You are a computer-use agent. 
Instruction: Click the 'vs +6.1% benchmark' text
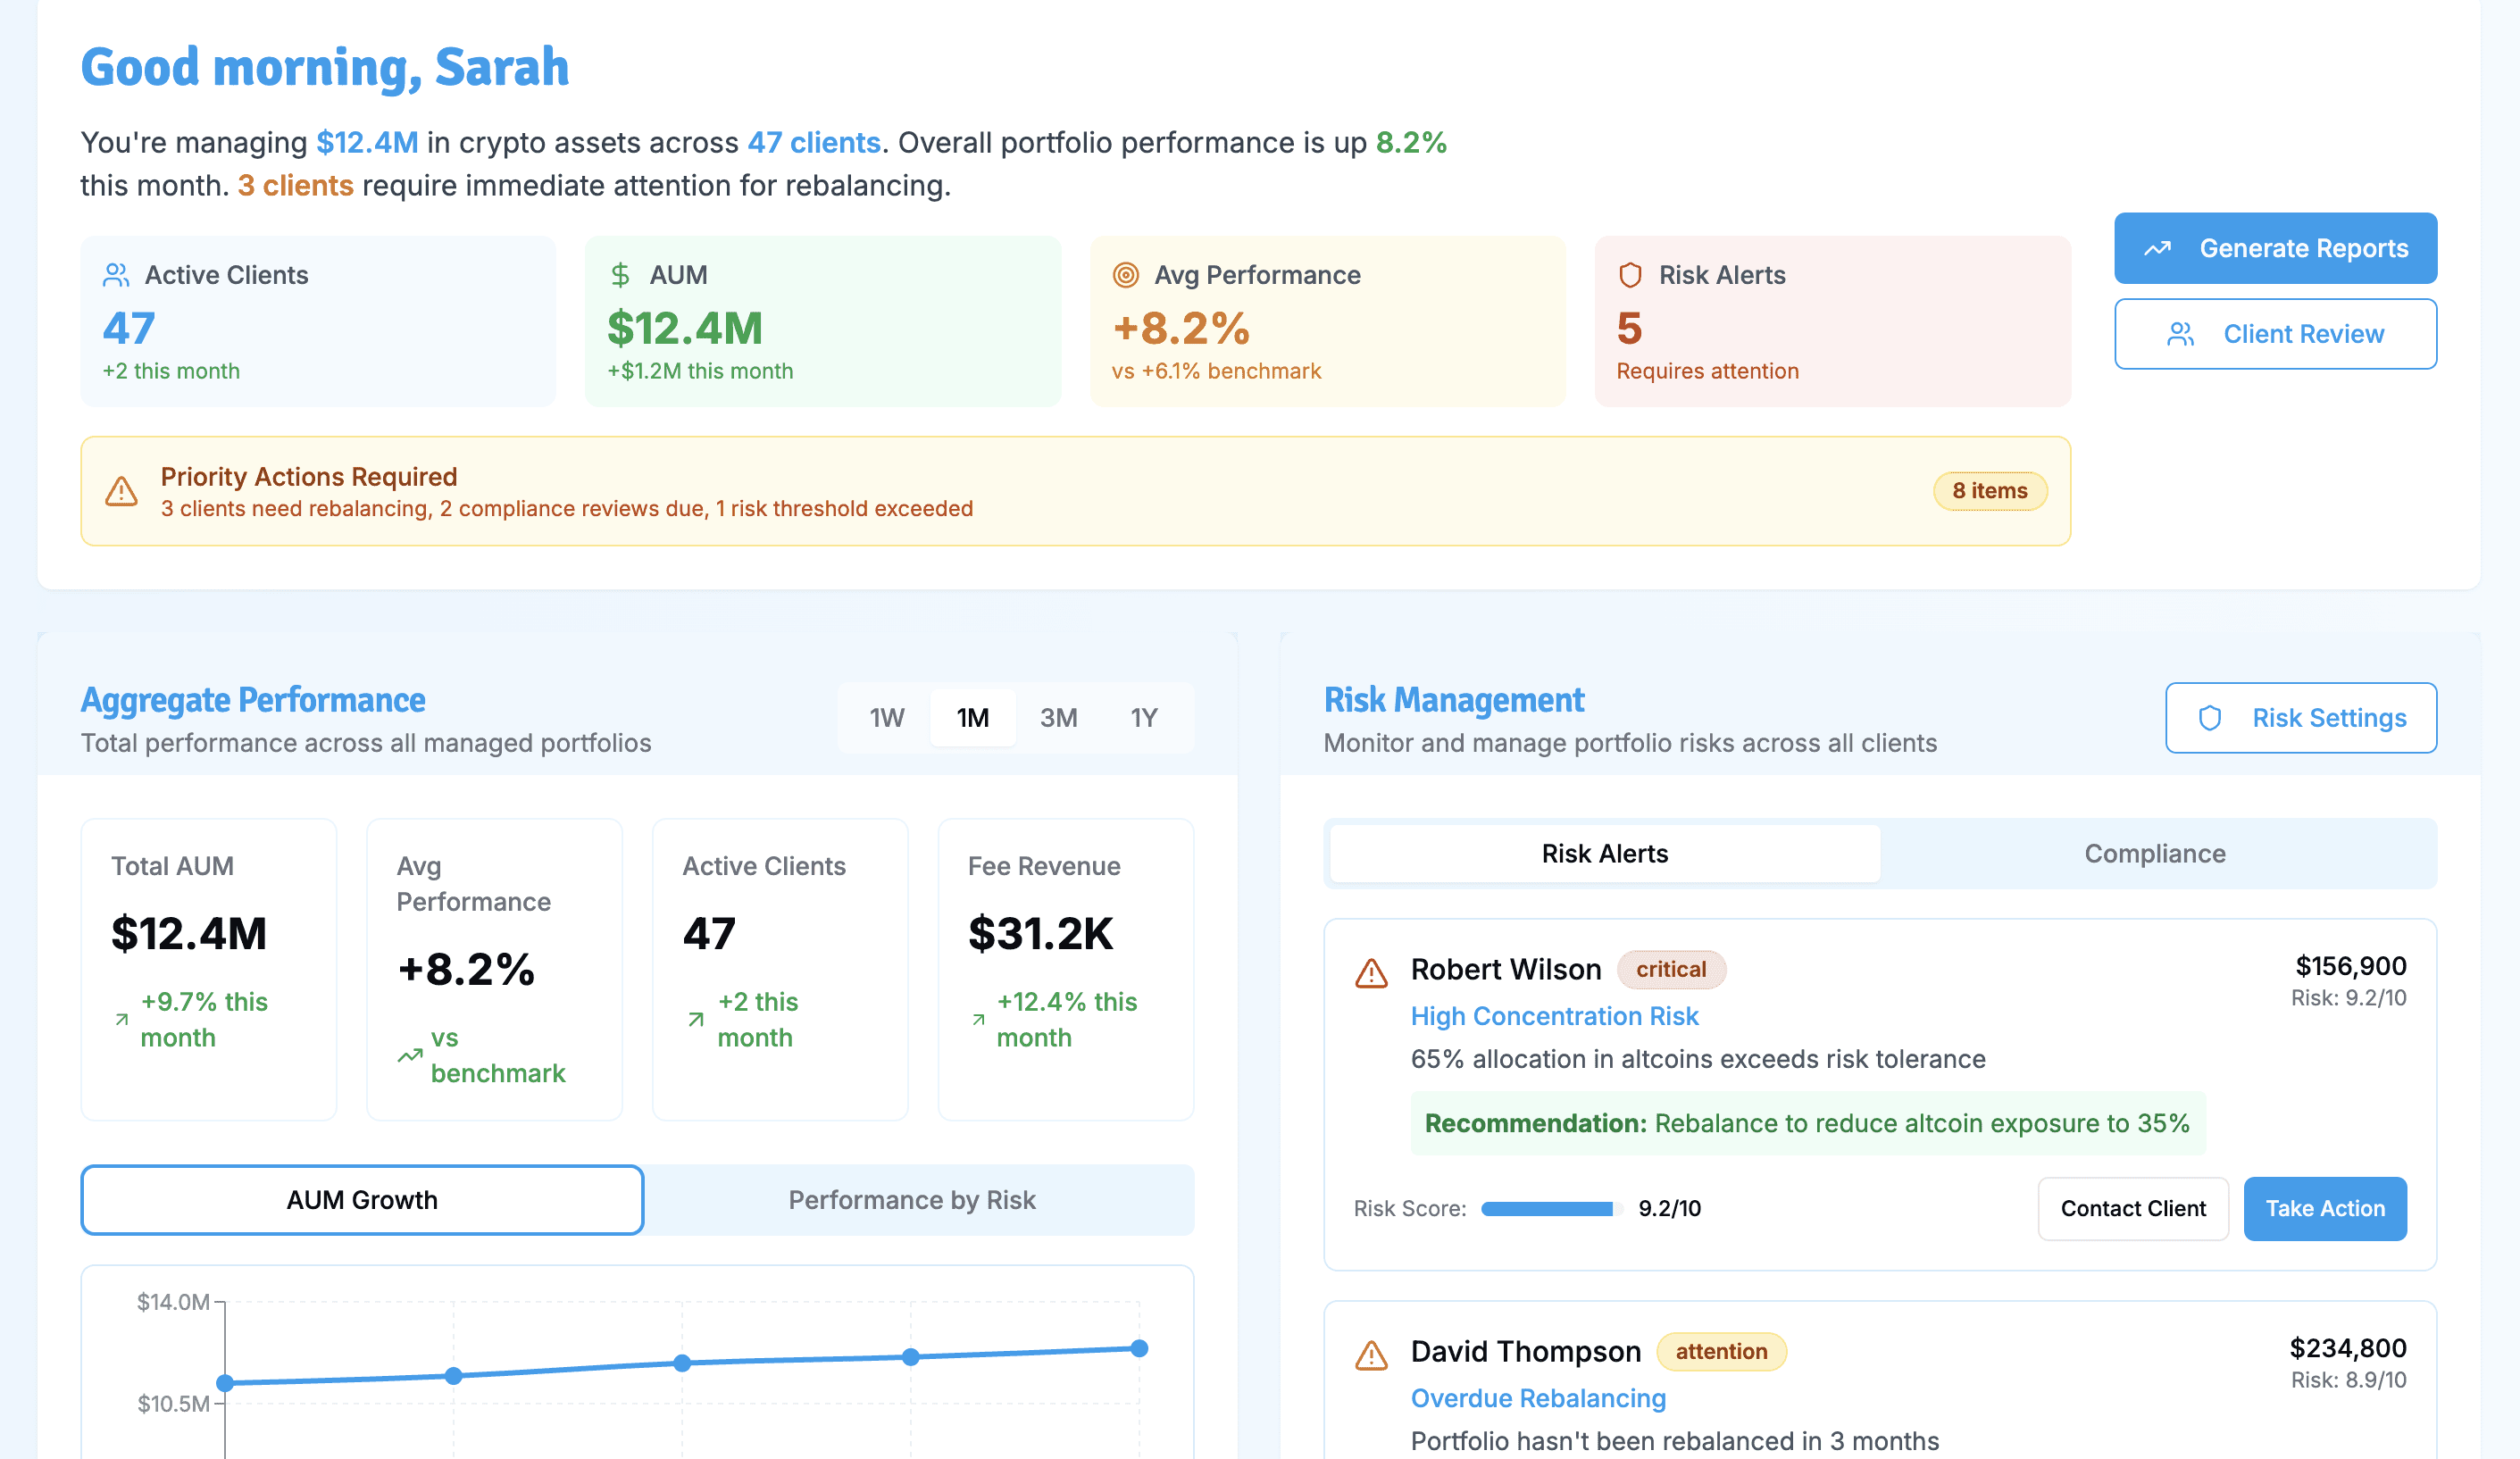1216,371
